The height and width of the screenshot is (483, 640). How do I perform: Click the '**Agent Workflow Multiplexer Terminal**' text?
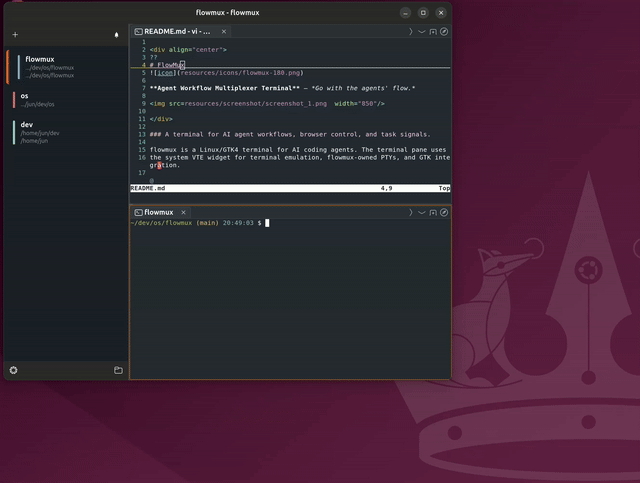tap(224, 88)
